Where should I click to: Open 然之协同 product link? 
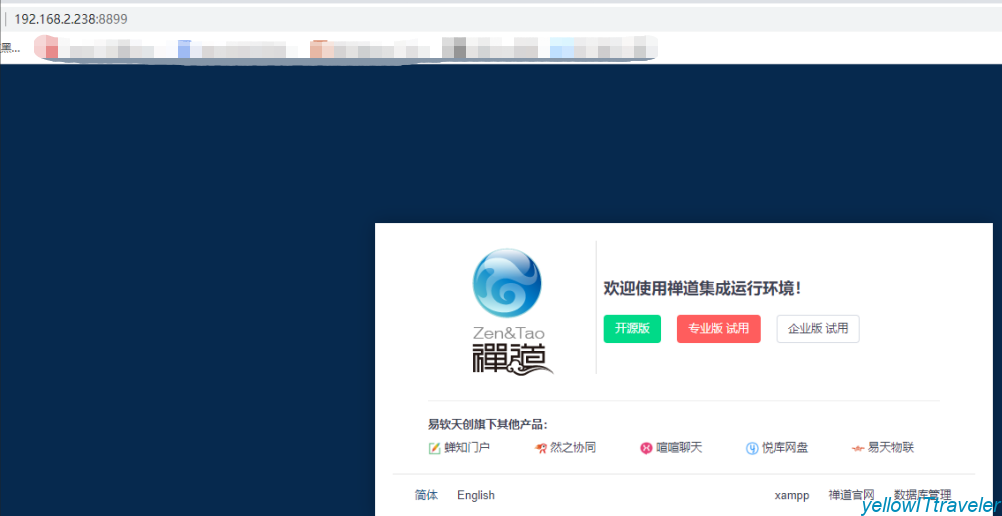(x=573, y=448)
